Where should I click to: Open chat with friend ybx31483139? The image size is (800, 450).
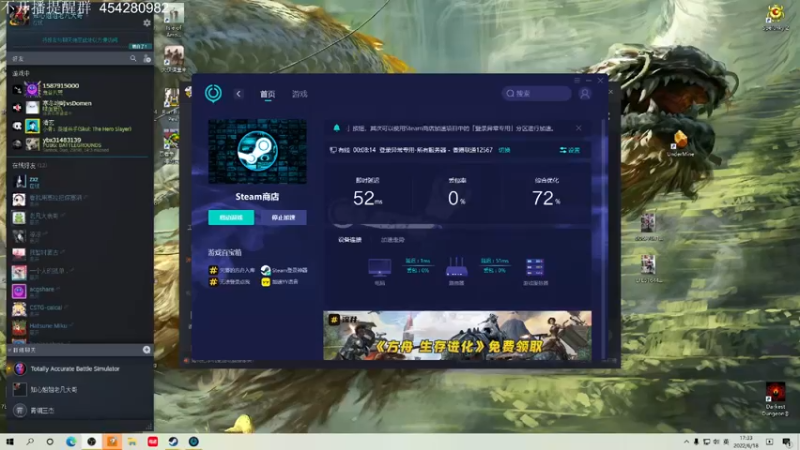tap(82, 144)
